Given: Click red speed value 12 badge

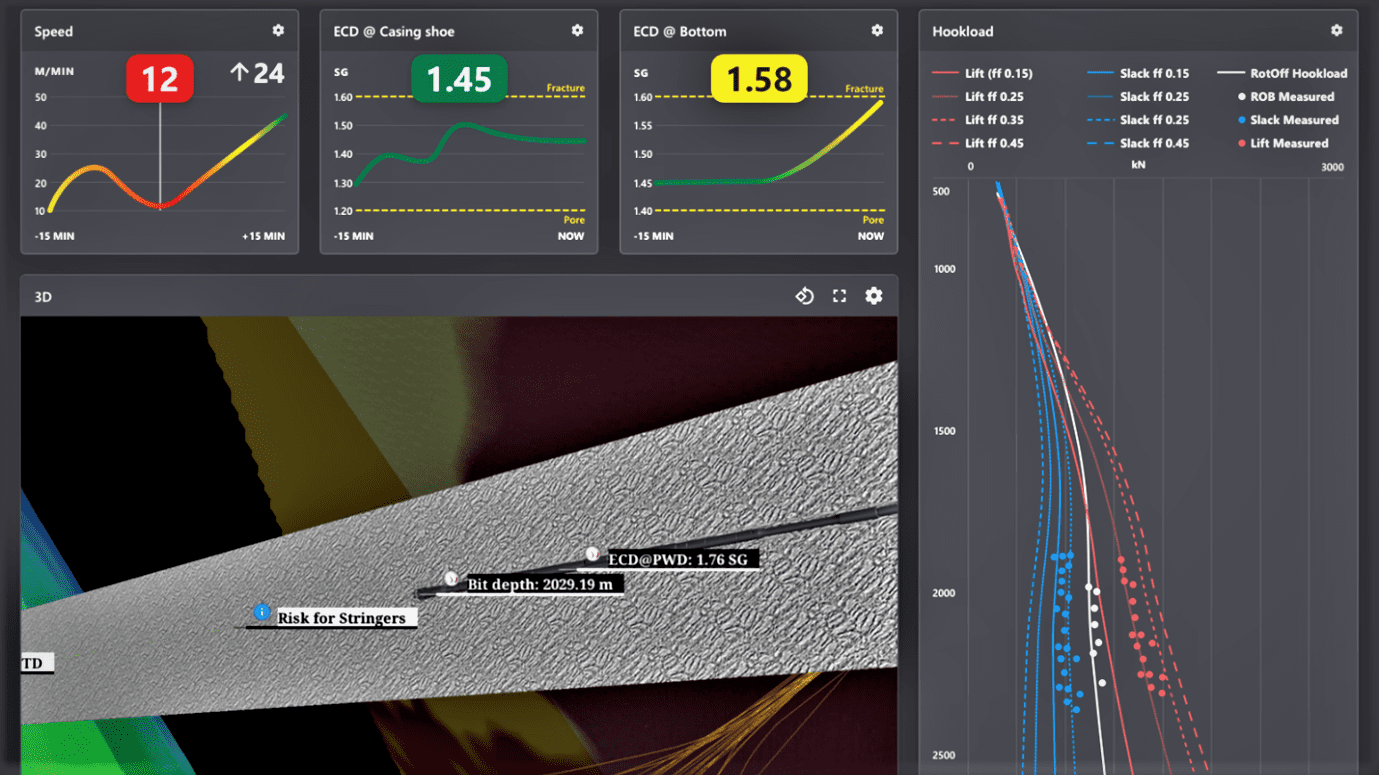Looking at the screenshot, I should pos(160,79).
